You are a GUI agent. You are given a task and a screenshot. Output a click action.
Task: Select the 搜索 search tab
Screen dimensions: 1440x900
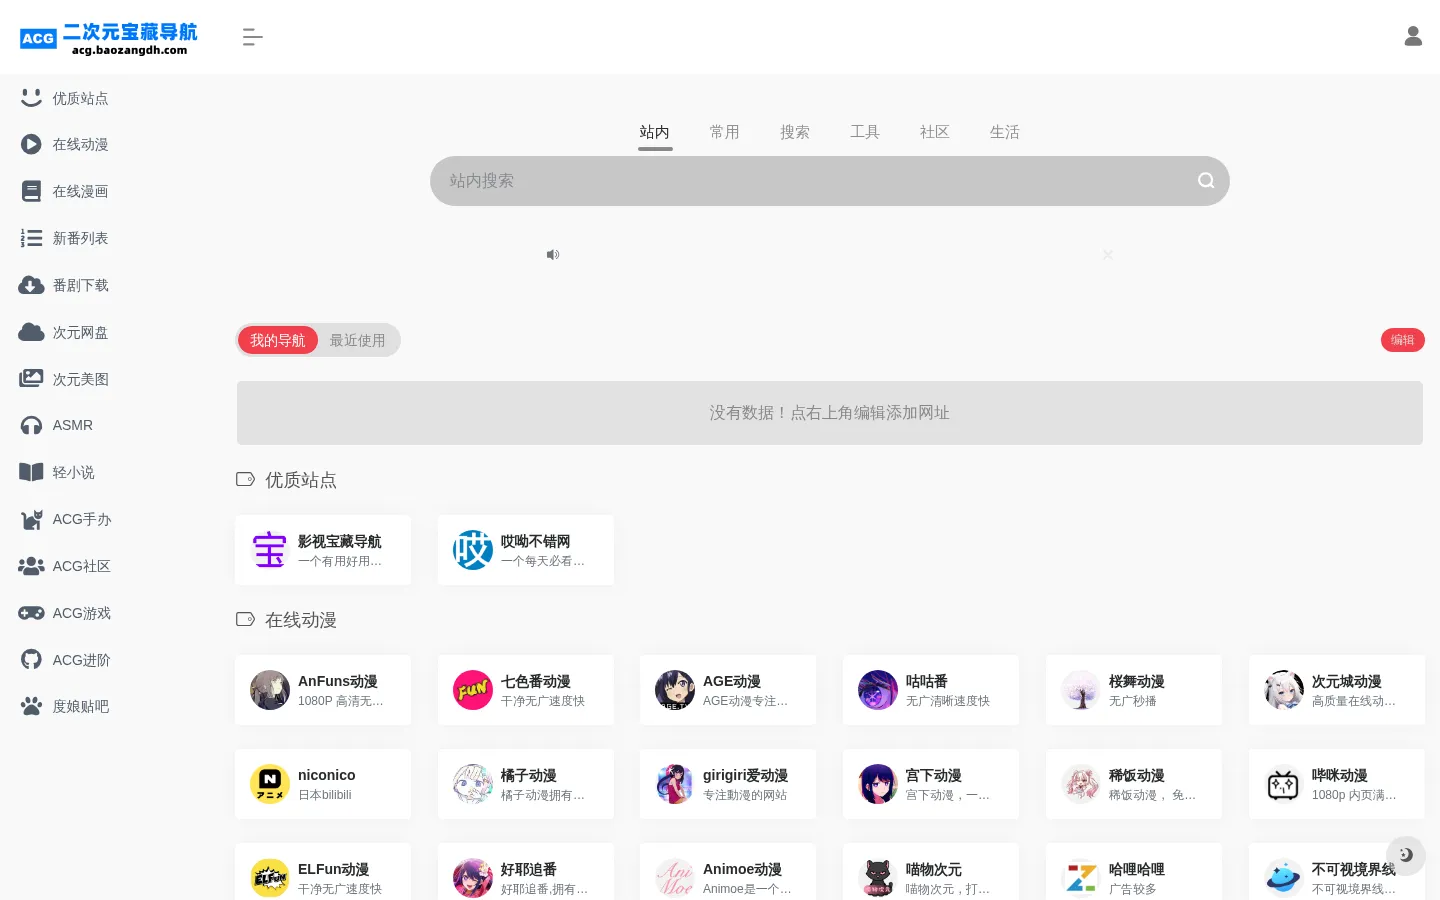coord(795,132)
